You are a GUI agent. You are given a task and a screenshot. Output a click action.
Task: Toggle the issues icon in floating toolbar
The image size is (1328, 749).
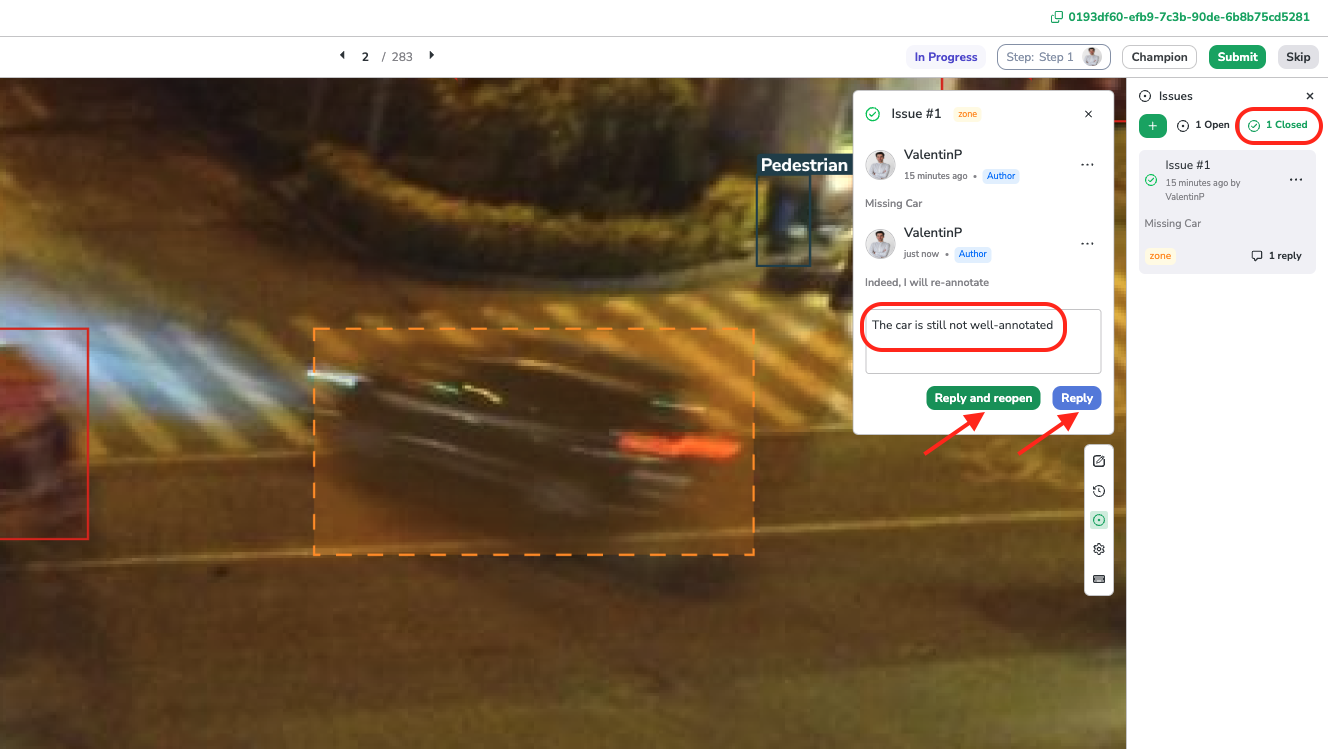(x=1099, y=520)
